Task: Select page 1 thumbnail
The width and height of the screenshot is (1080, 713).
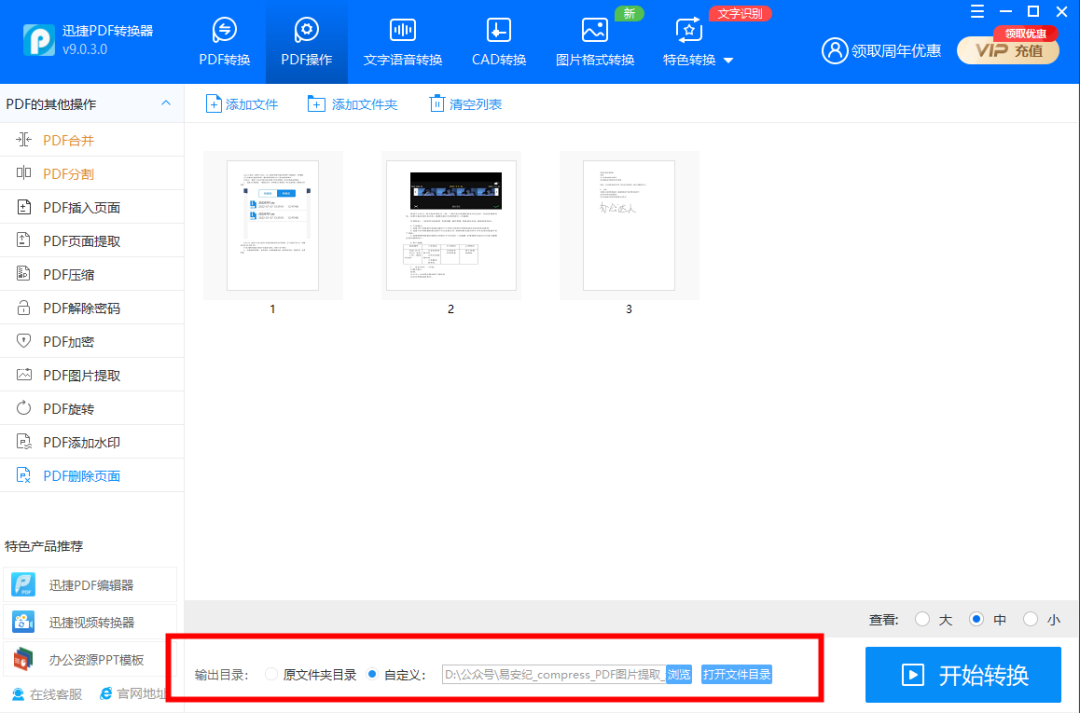Action: [x=273, y=225]
